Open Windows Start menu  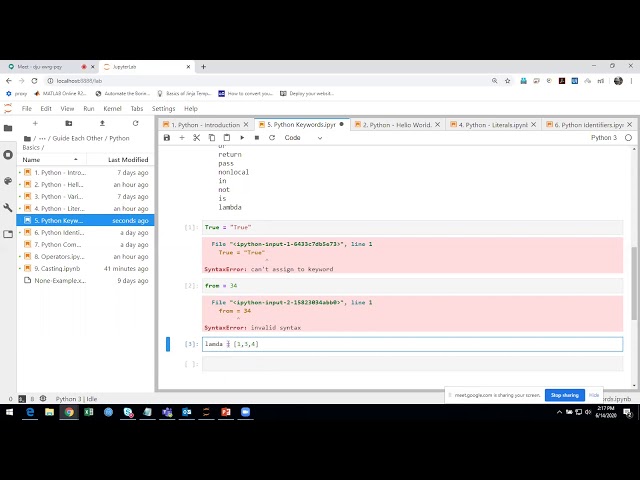(9, 412)
